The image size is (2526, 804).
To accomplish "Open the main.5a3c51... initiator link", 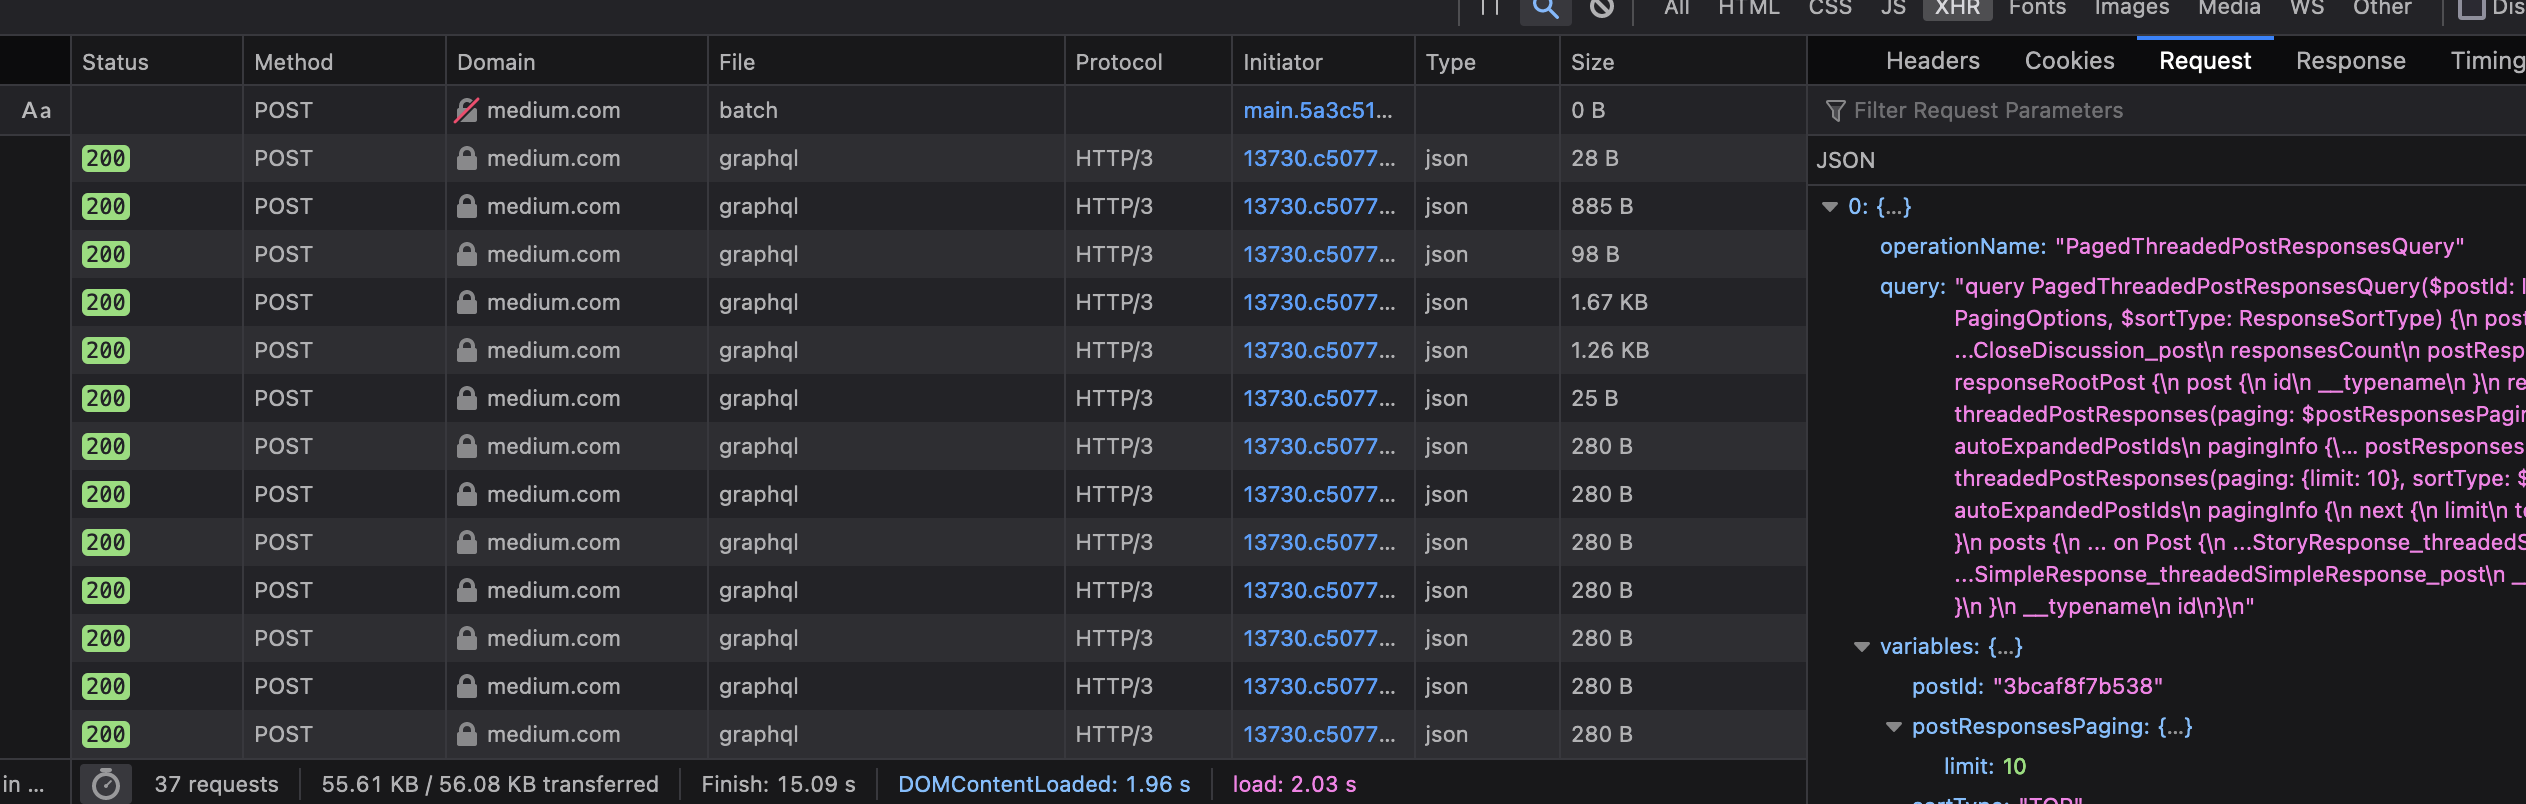I will (1317, 110).
